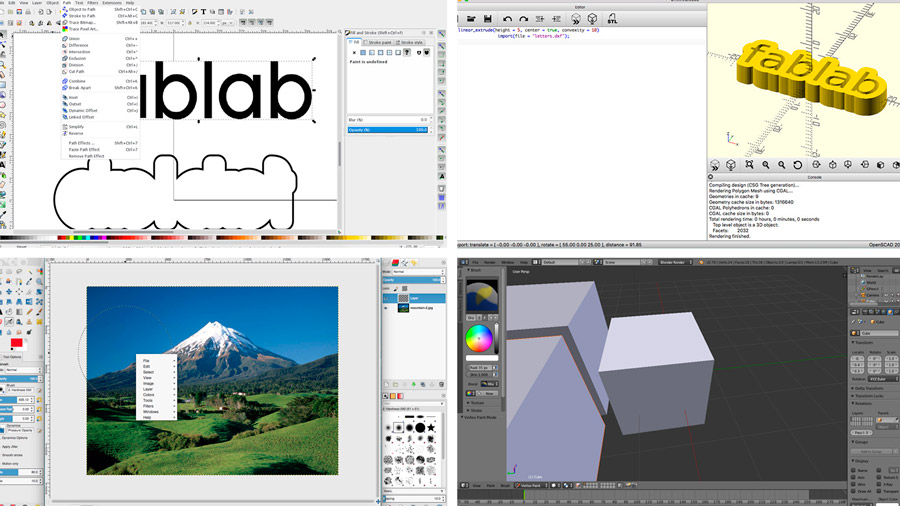This screenshot has height=506, width=900.
Task: Click the red foreground color swatch in GIMP
Action: 17,342
